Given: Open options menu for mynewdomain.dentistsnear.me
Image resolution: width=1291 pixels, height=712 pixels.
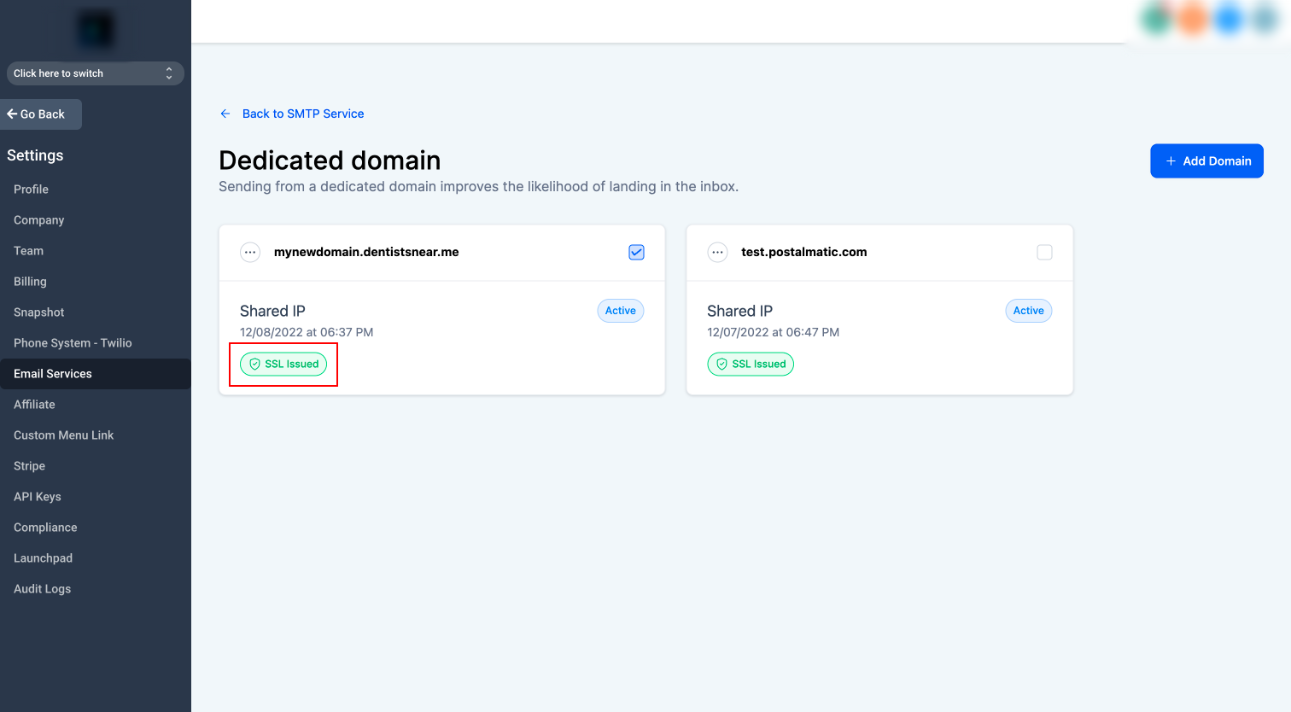Looking at the screenshot, I should pos(250,253).
